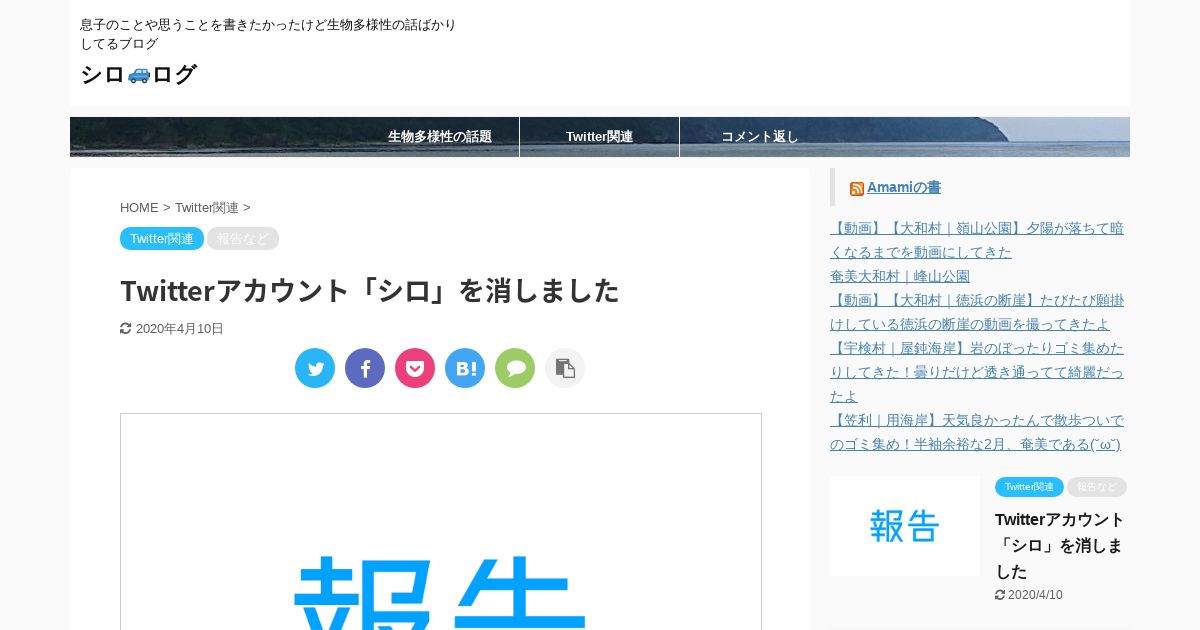Click the sidebar 報告 post thumbnail
1200x630 pixels.
pyautogui.click(x=905, y=526)
